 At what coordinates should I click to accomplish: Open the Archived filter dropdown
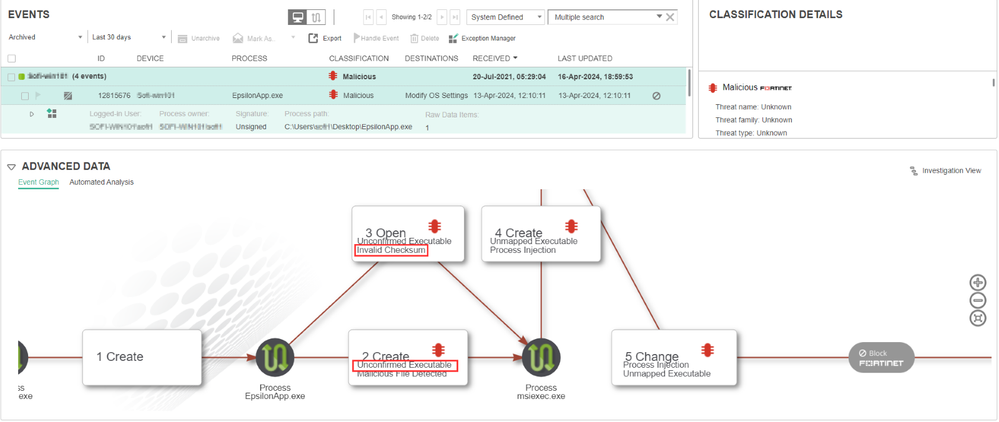pyautogui.click(x=45, y=37)
